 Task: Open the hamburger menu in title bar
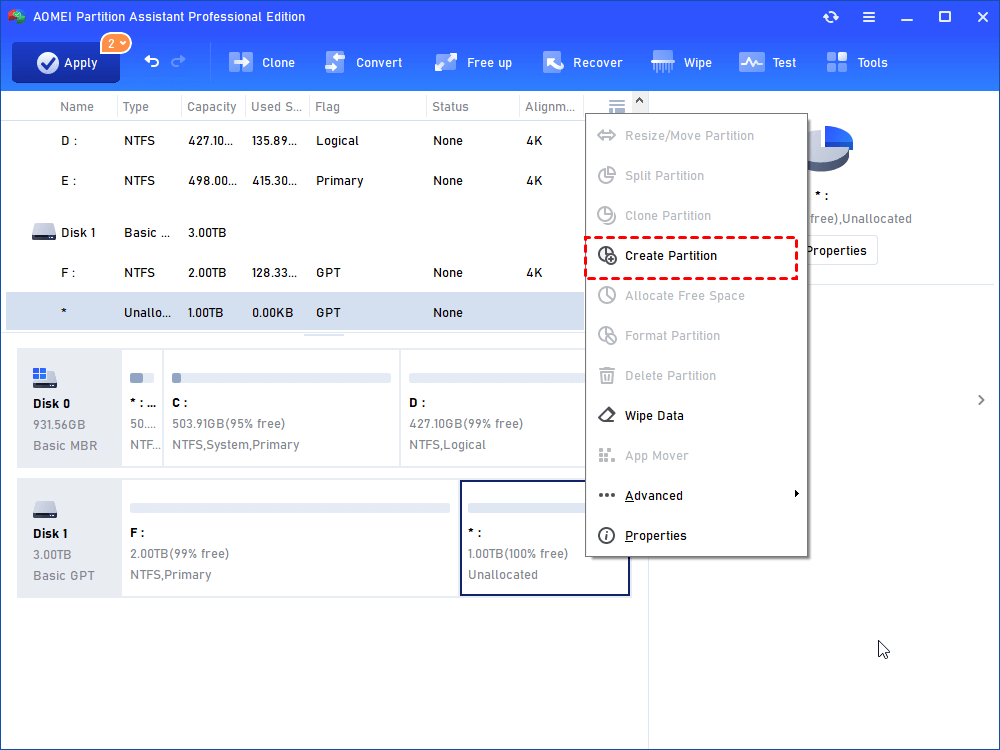pos(869,17)
